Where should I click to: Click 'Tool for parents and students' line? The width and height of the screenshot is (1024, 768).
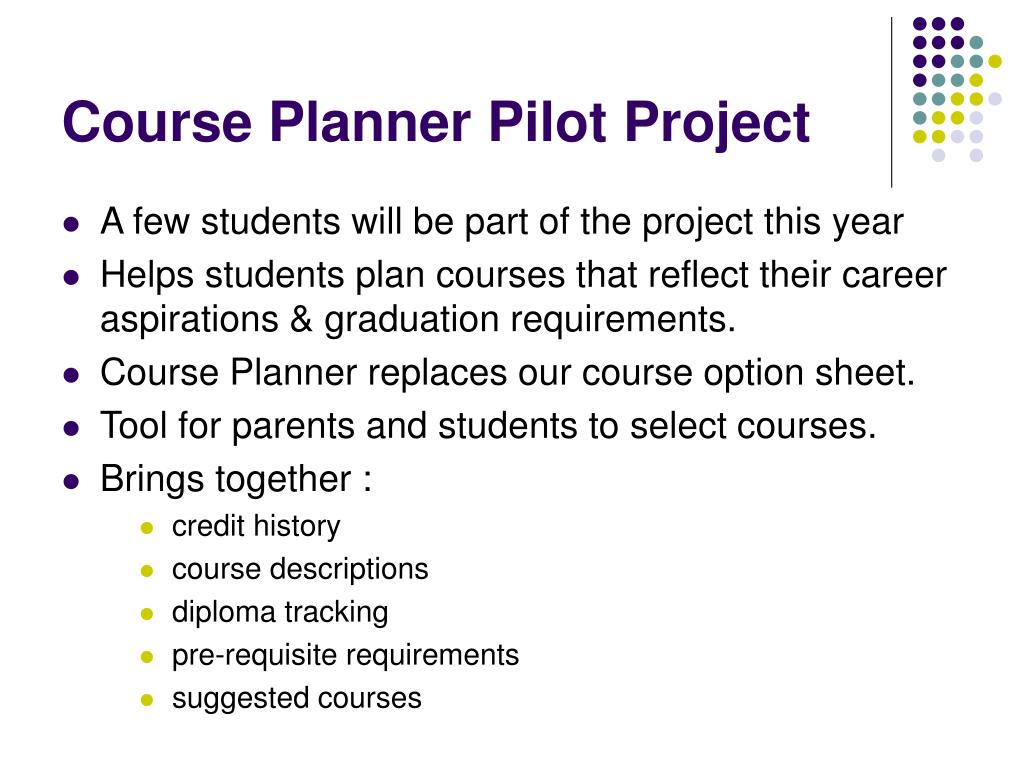[488, 426]
